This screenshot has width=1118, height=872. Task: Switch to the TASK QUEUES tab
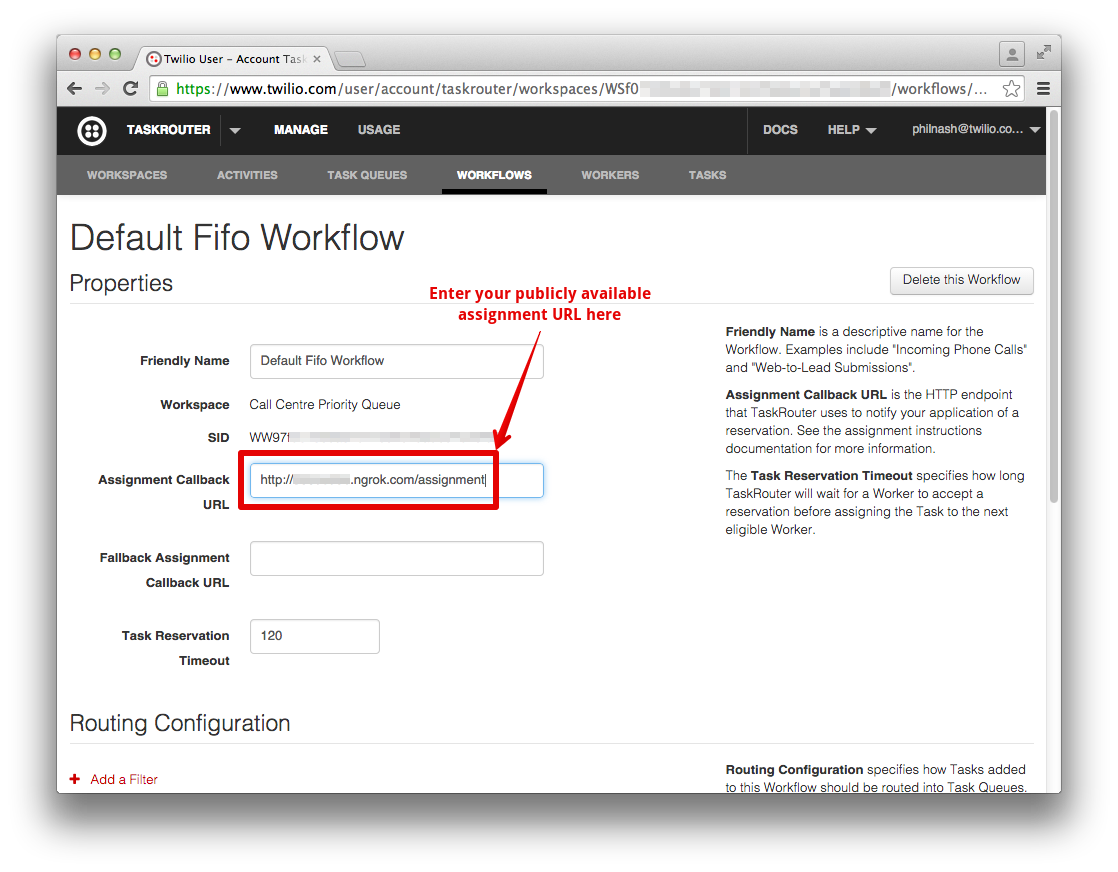tap(366, 175)
